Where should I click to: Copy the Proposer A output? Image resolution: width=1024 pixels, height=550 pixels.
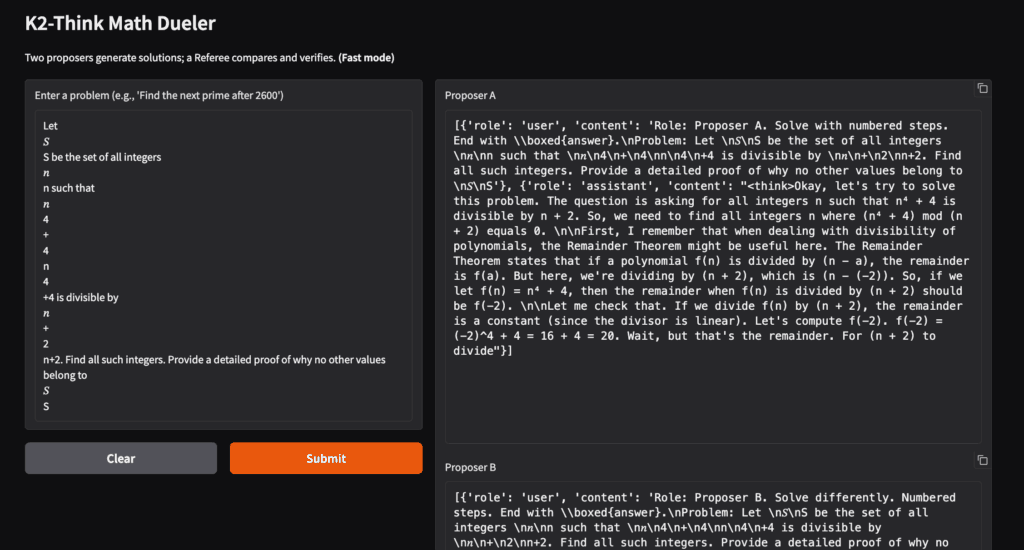[x=982, y=89]
